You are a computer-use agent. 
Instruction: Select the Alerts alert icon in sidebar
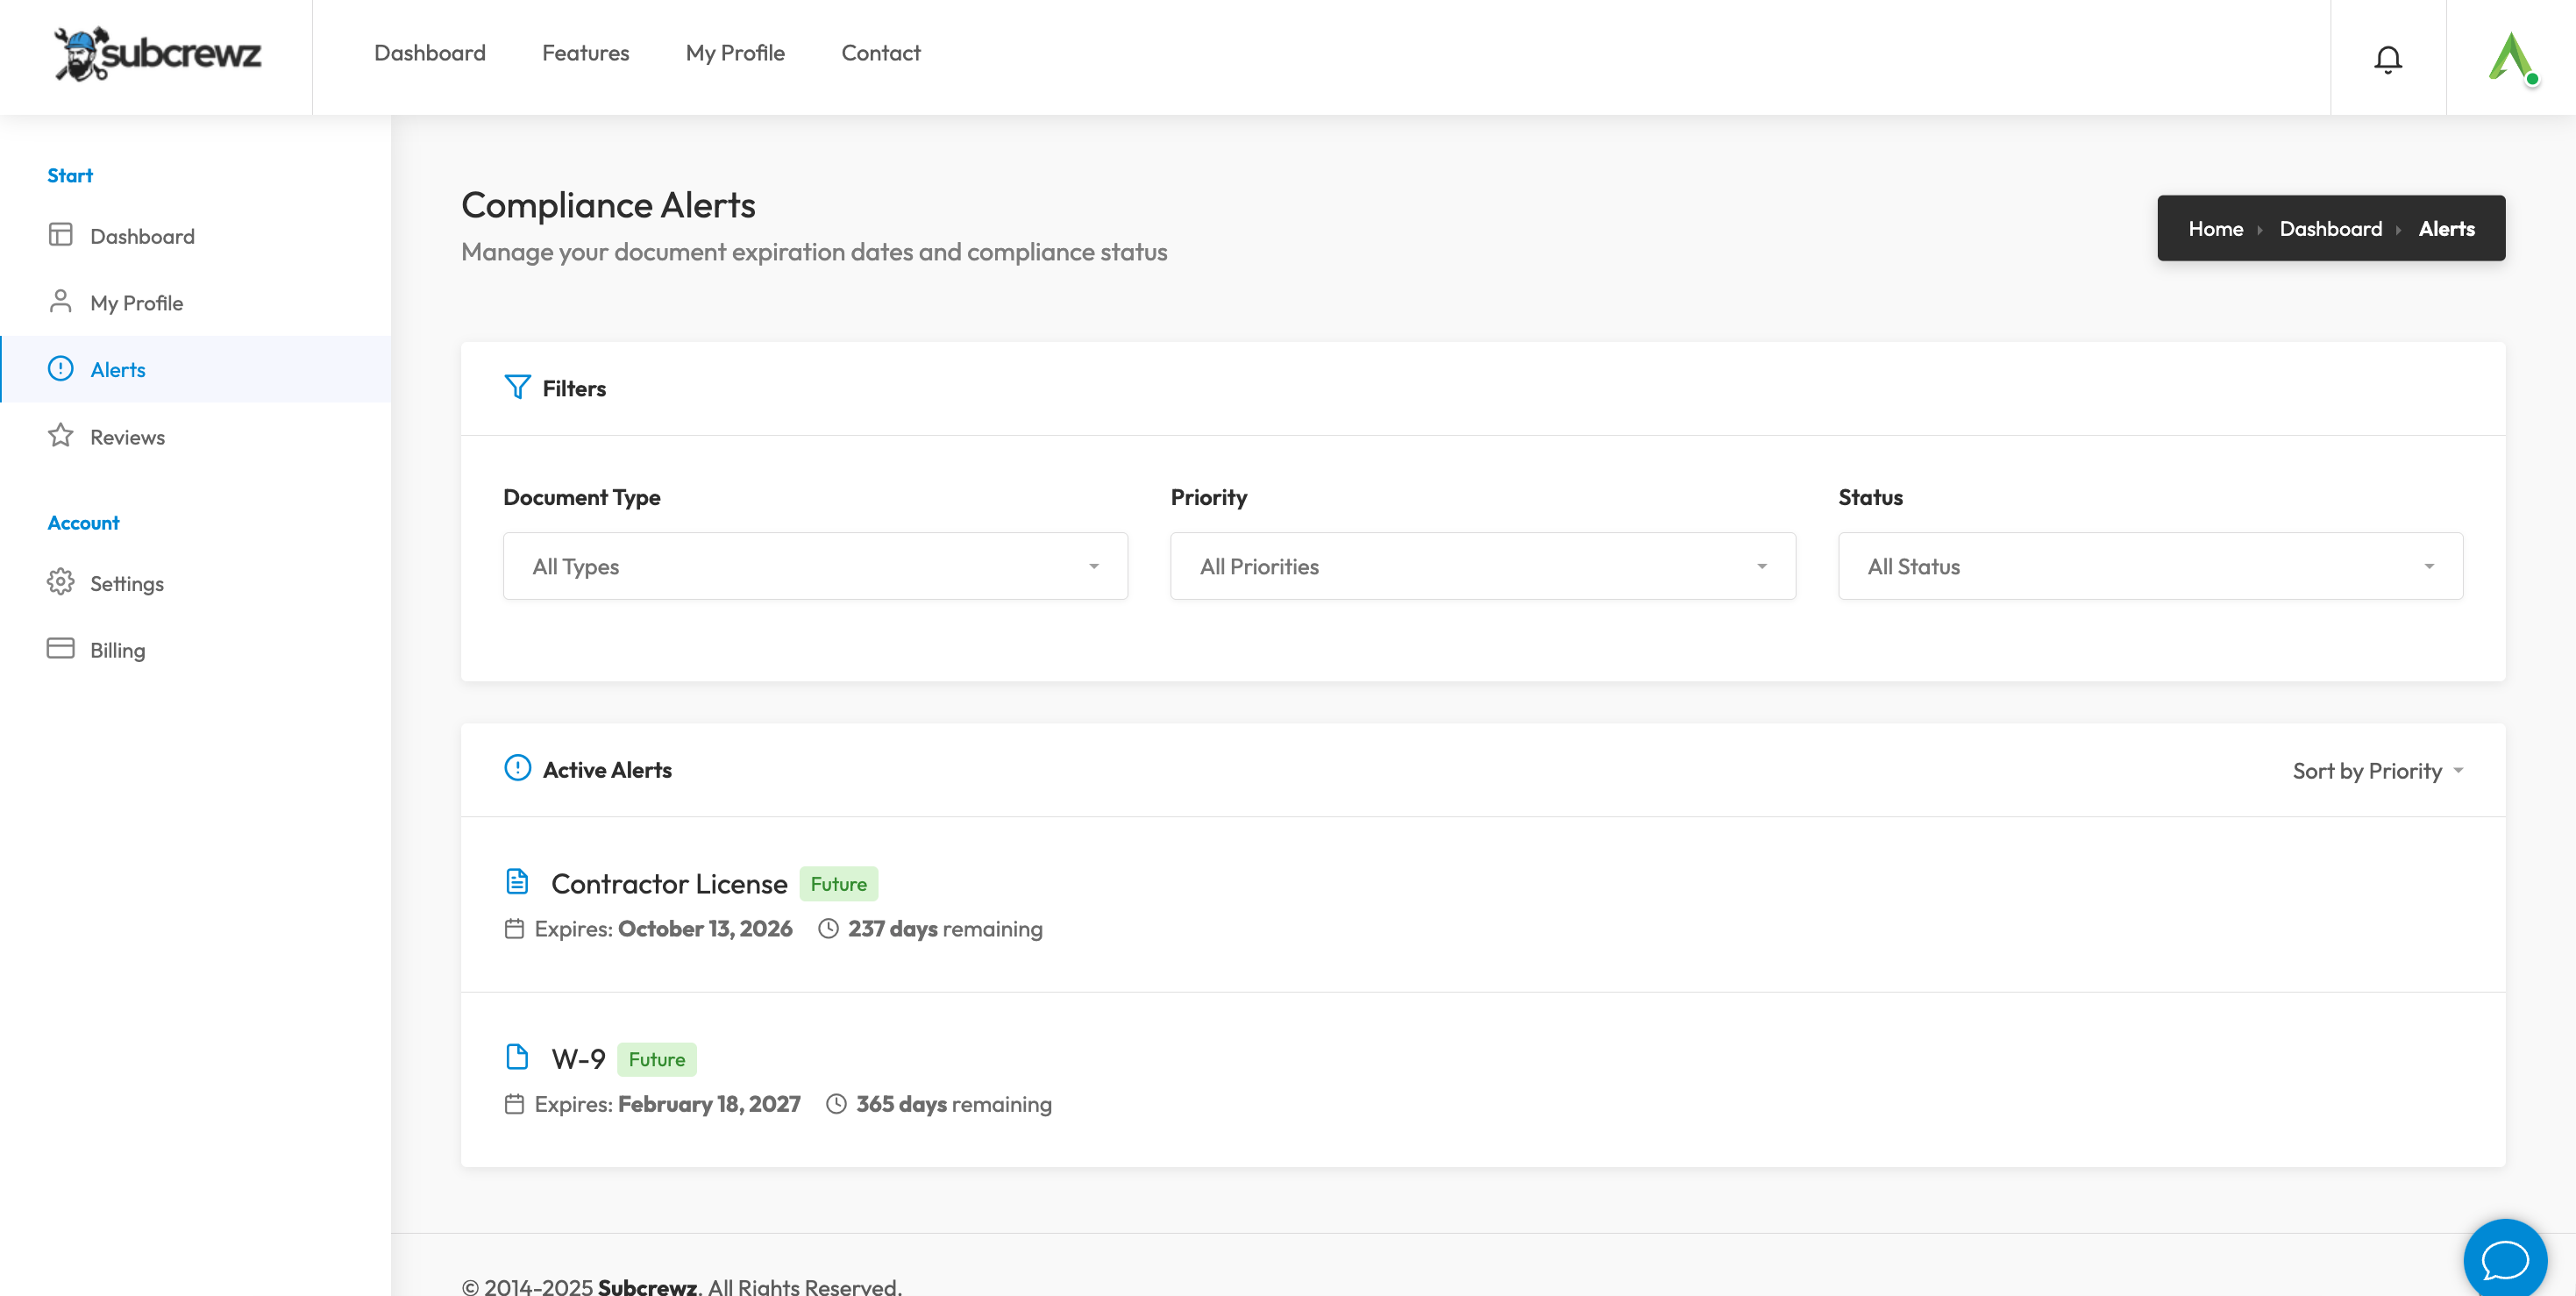(60, 368)
